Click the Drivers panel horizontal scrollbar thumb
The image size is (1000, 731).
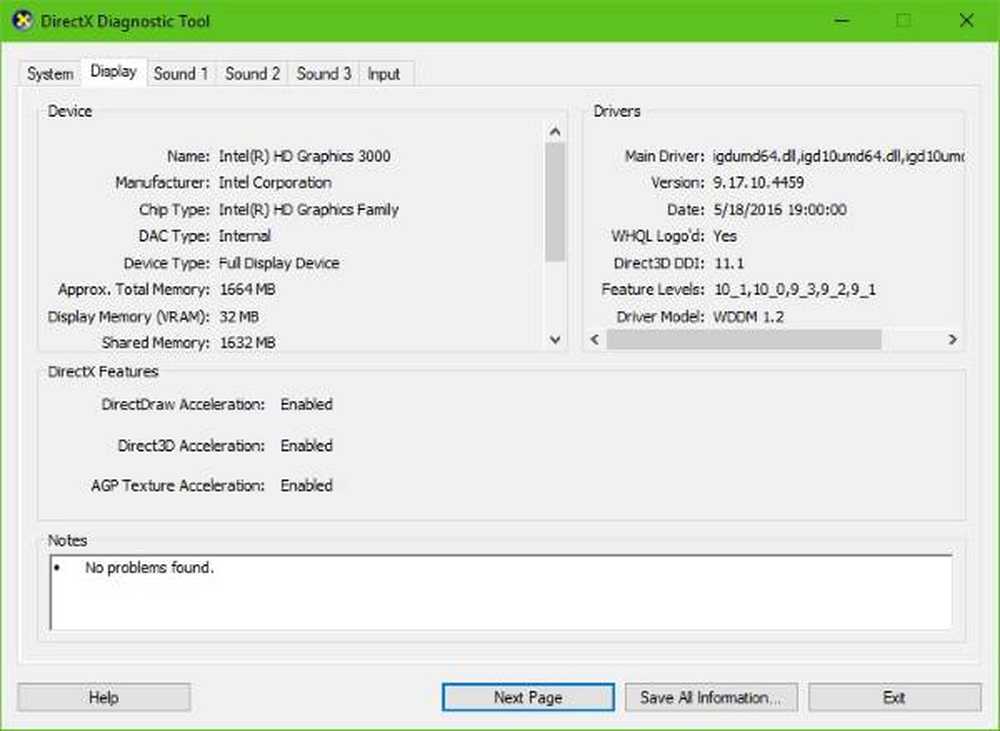[x=744, y=339]
